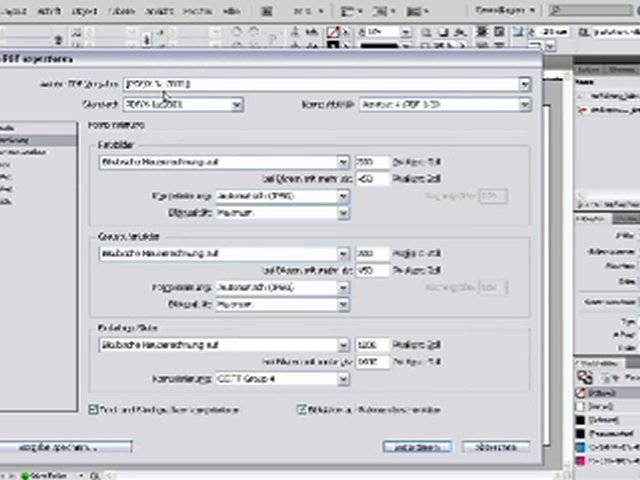Toggle Bilddaten auf Rahmen beschneiden checkbox
The image size is (640, 480).
click(302, 409)
